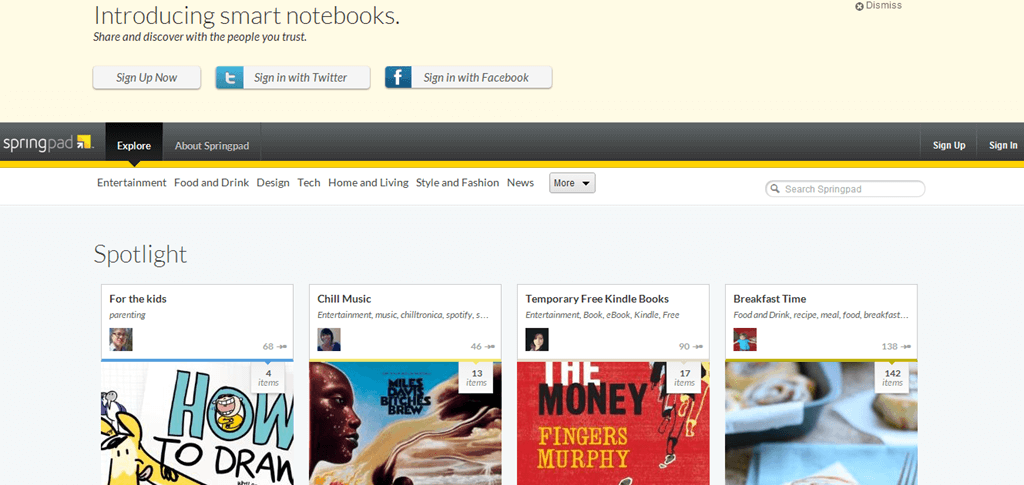Select the Style and Fashion category
Viewport: 1024px width, 485px height.
tap(457, 183)
